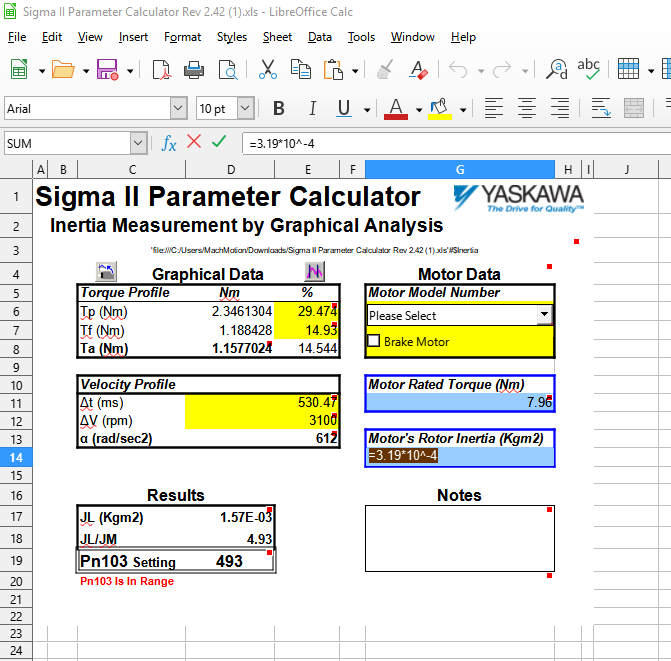
Task: Select column G header
Action: (x=460, y=169)
